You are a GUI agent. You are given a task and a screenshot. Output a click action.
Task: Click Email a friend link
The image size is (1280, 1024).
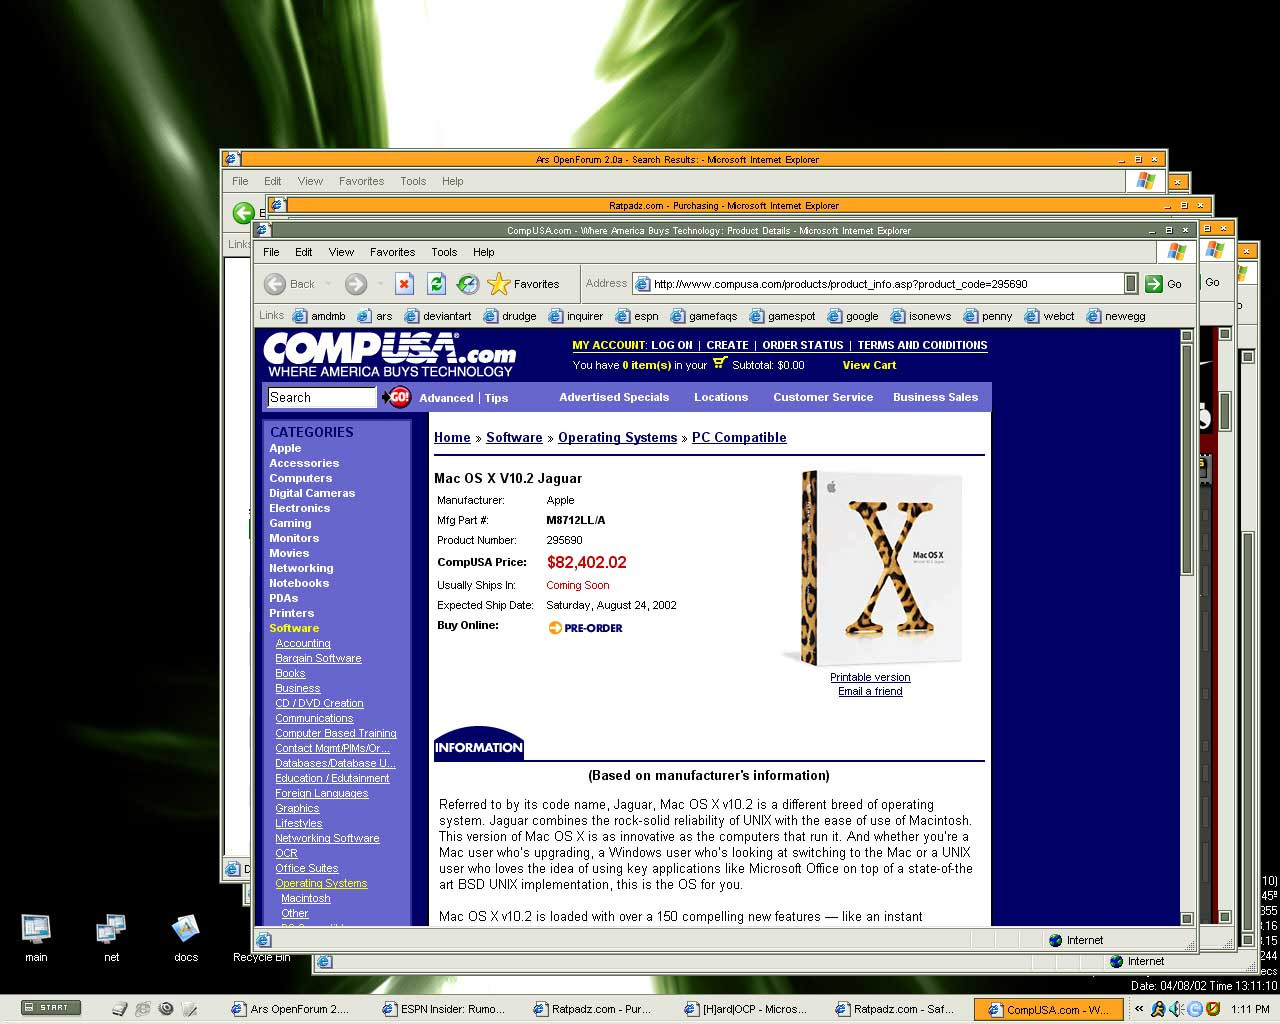870,691
